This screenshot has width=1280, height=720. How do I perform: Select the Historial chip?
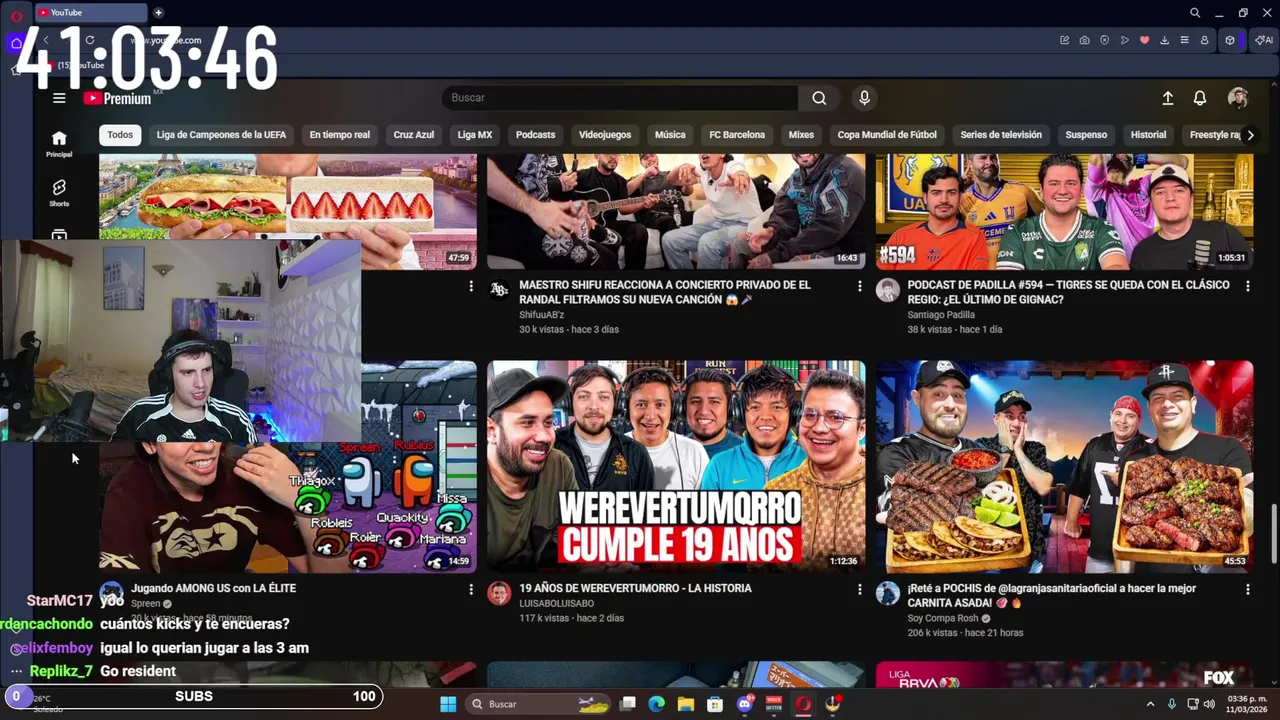(x=1148, y=135)
